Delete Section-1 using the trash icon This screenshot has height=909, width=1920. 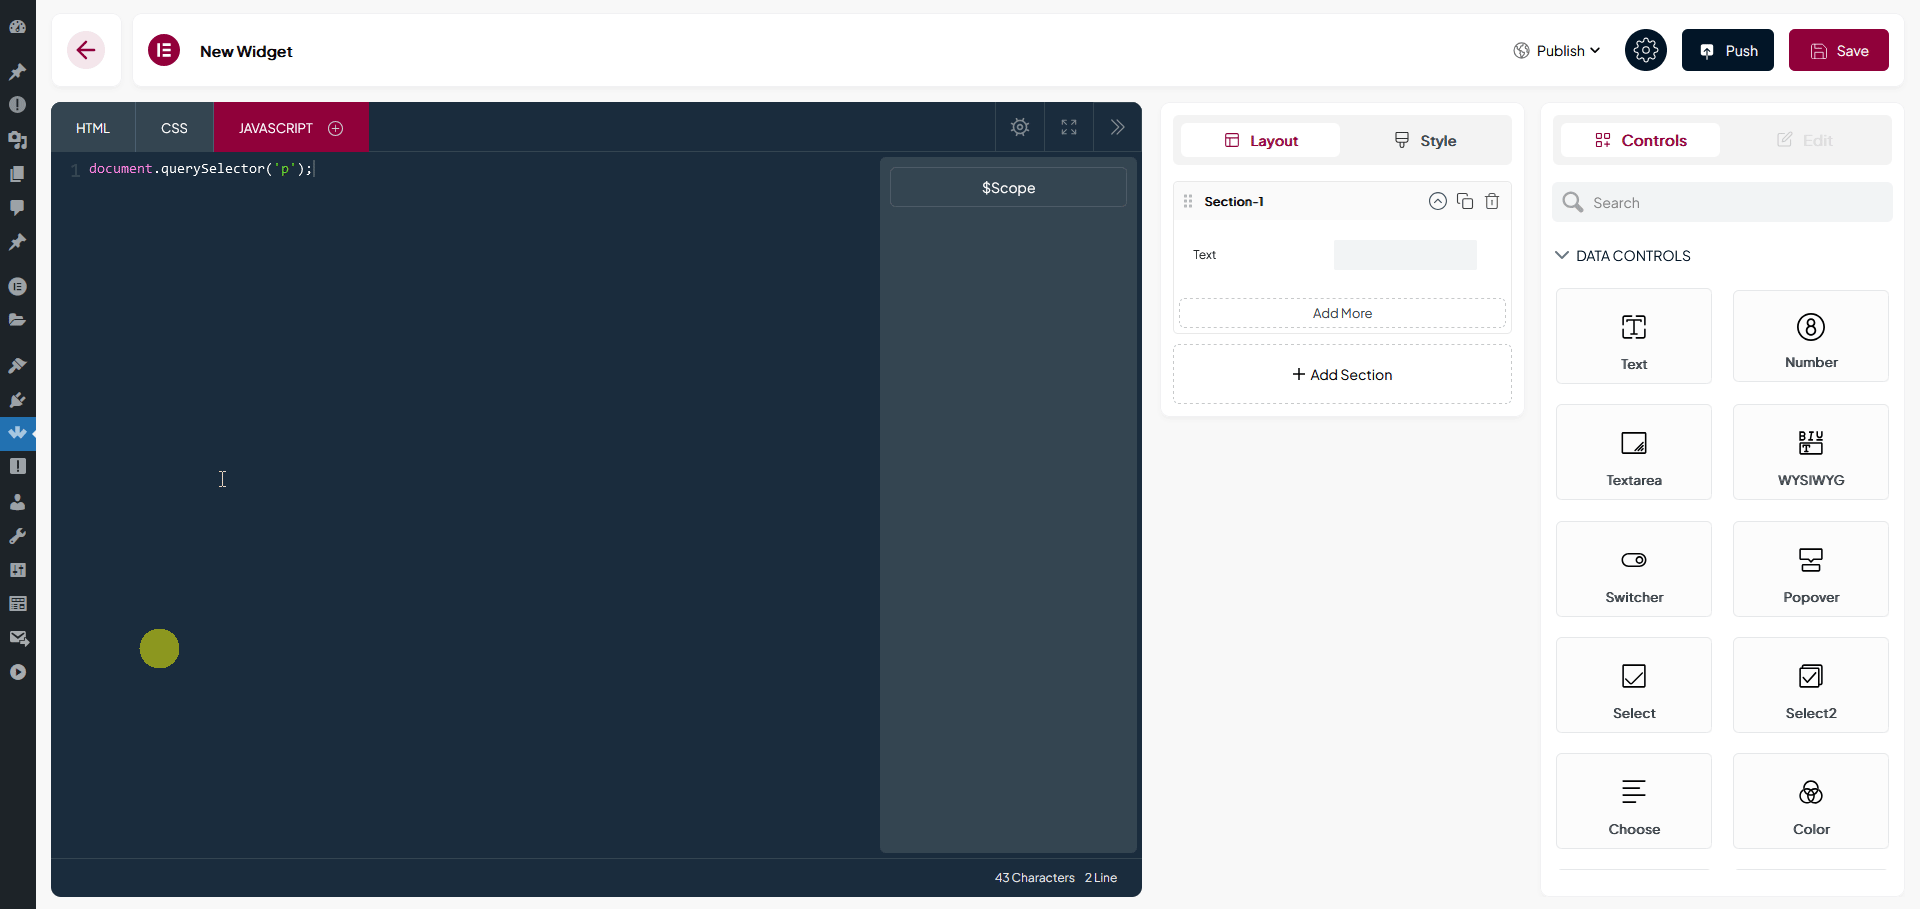tap(1492, 201)
